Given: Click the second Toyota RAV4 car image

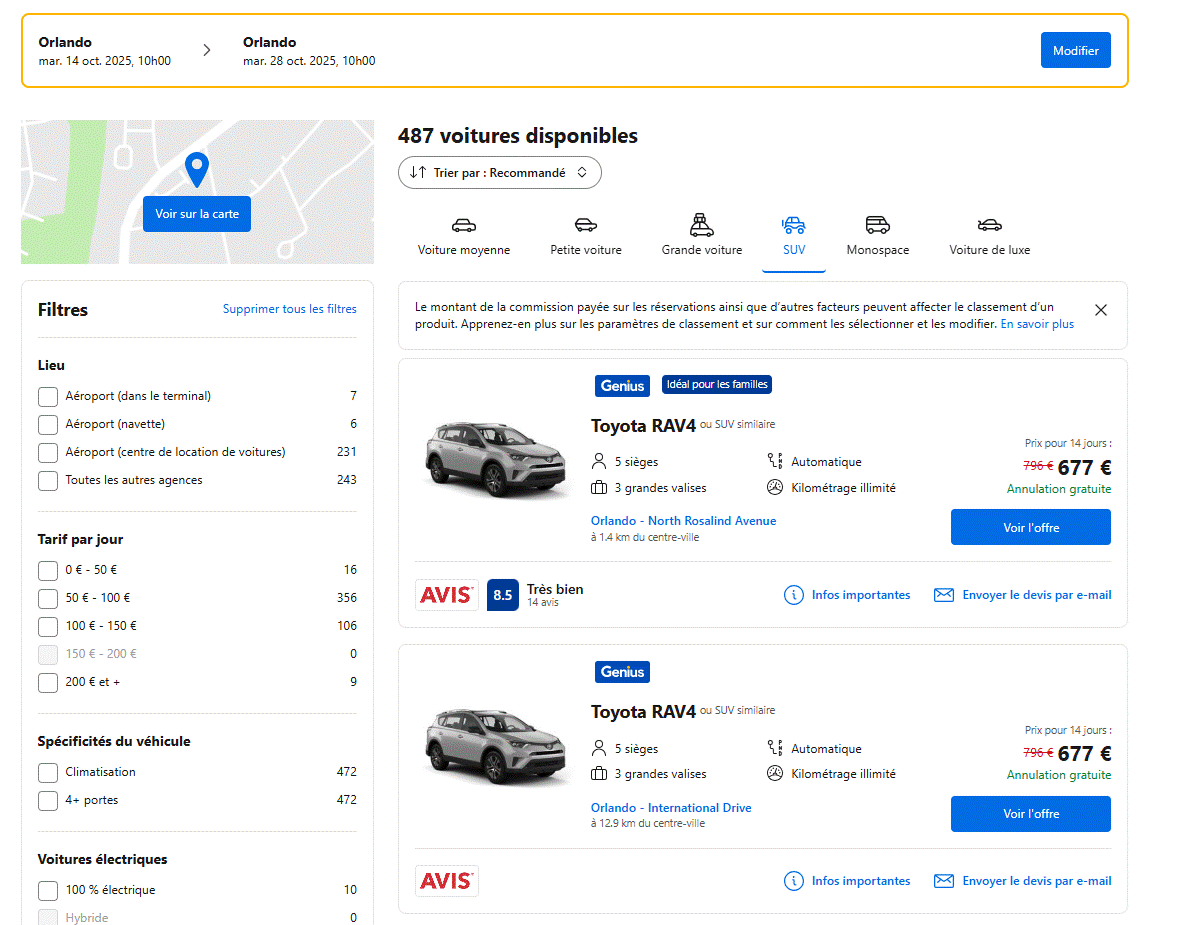Looking at the screenshot, I should point(496,746).
